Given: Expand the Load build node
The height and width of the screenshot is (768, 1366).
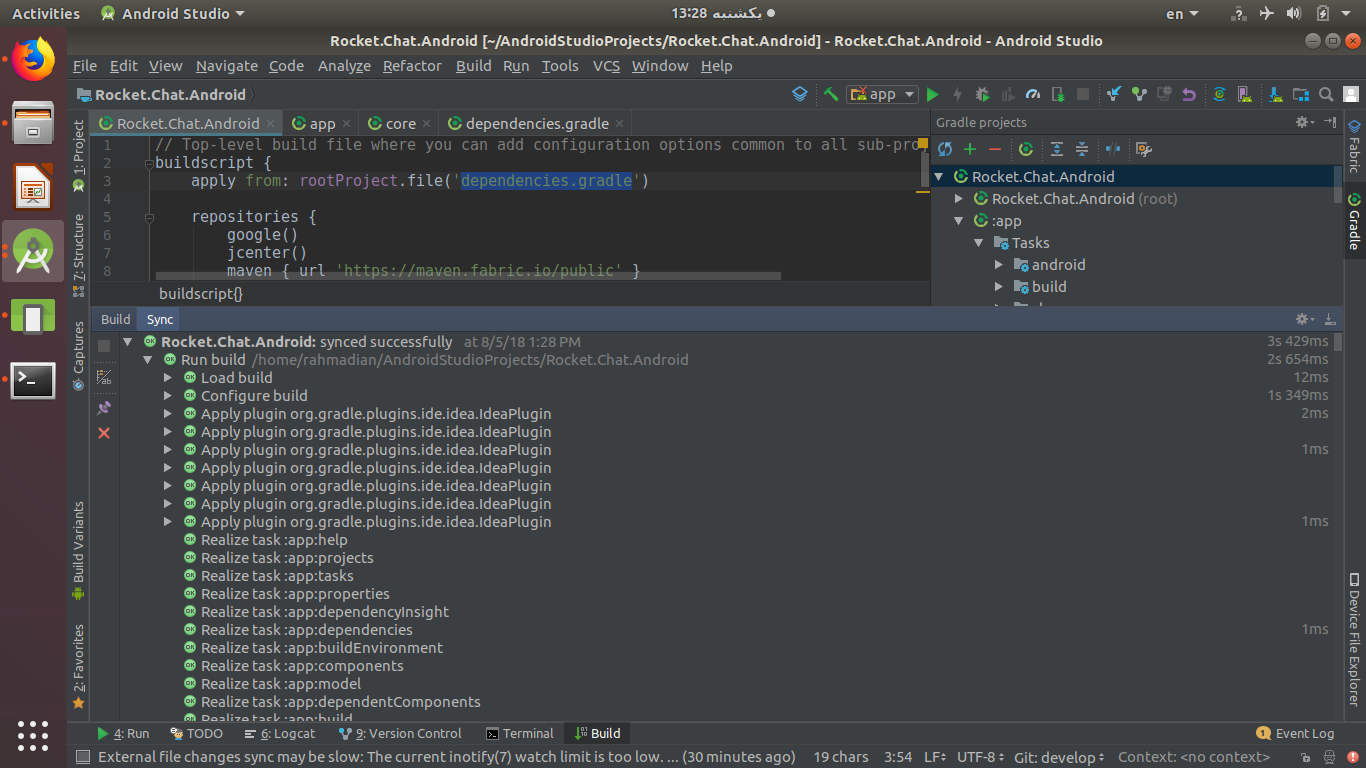Looking at the screenshot, I should click(x=168, y=378).
